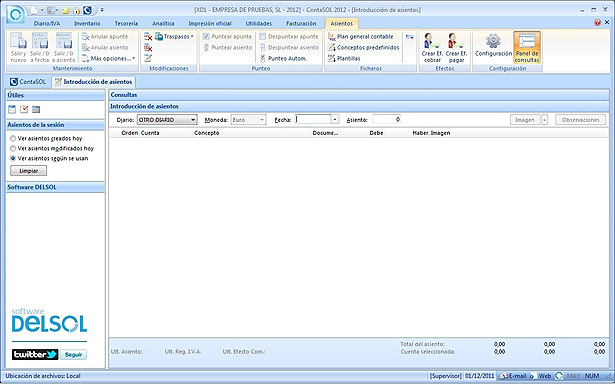Select the Introducción de asientos document tab
The height and width of the screenshot is (384, 615).
93,82
